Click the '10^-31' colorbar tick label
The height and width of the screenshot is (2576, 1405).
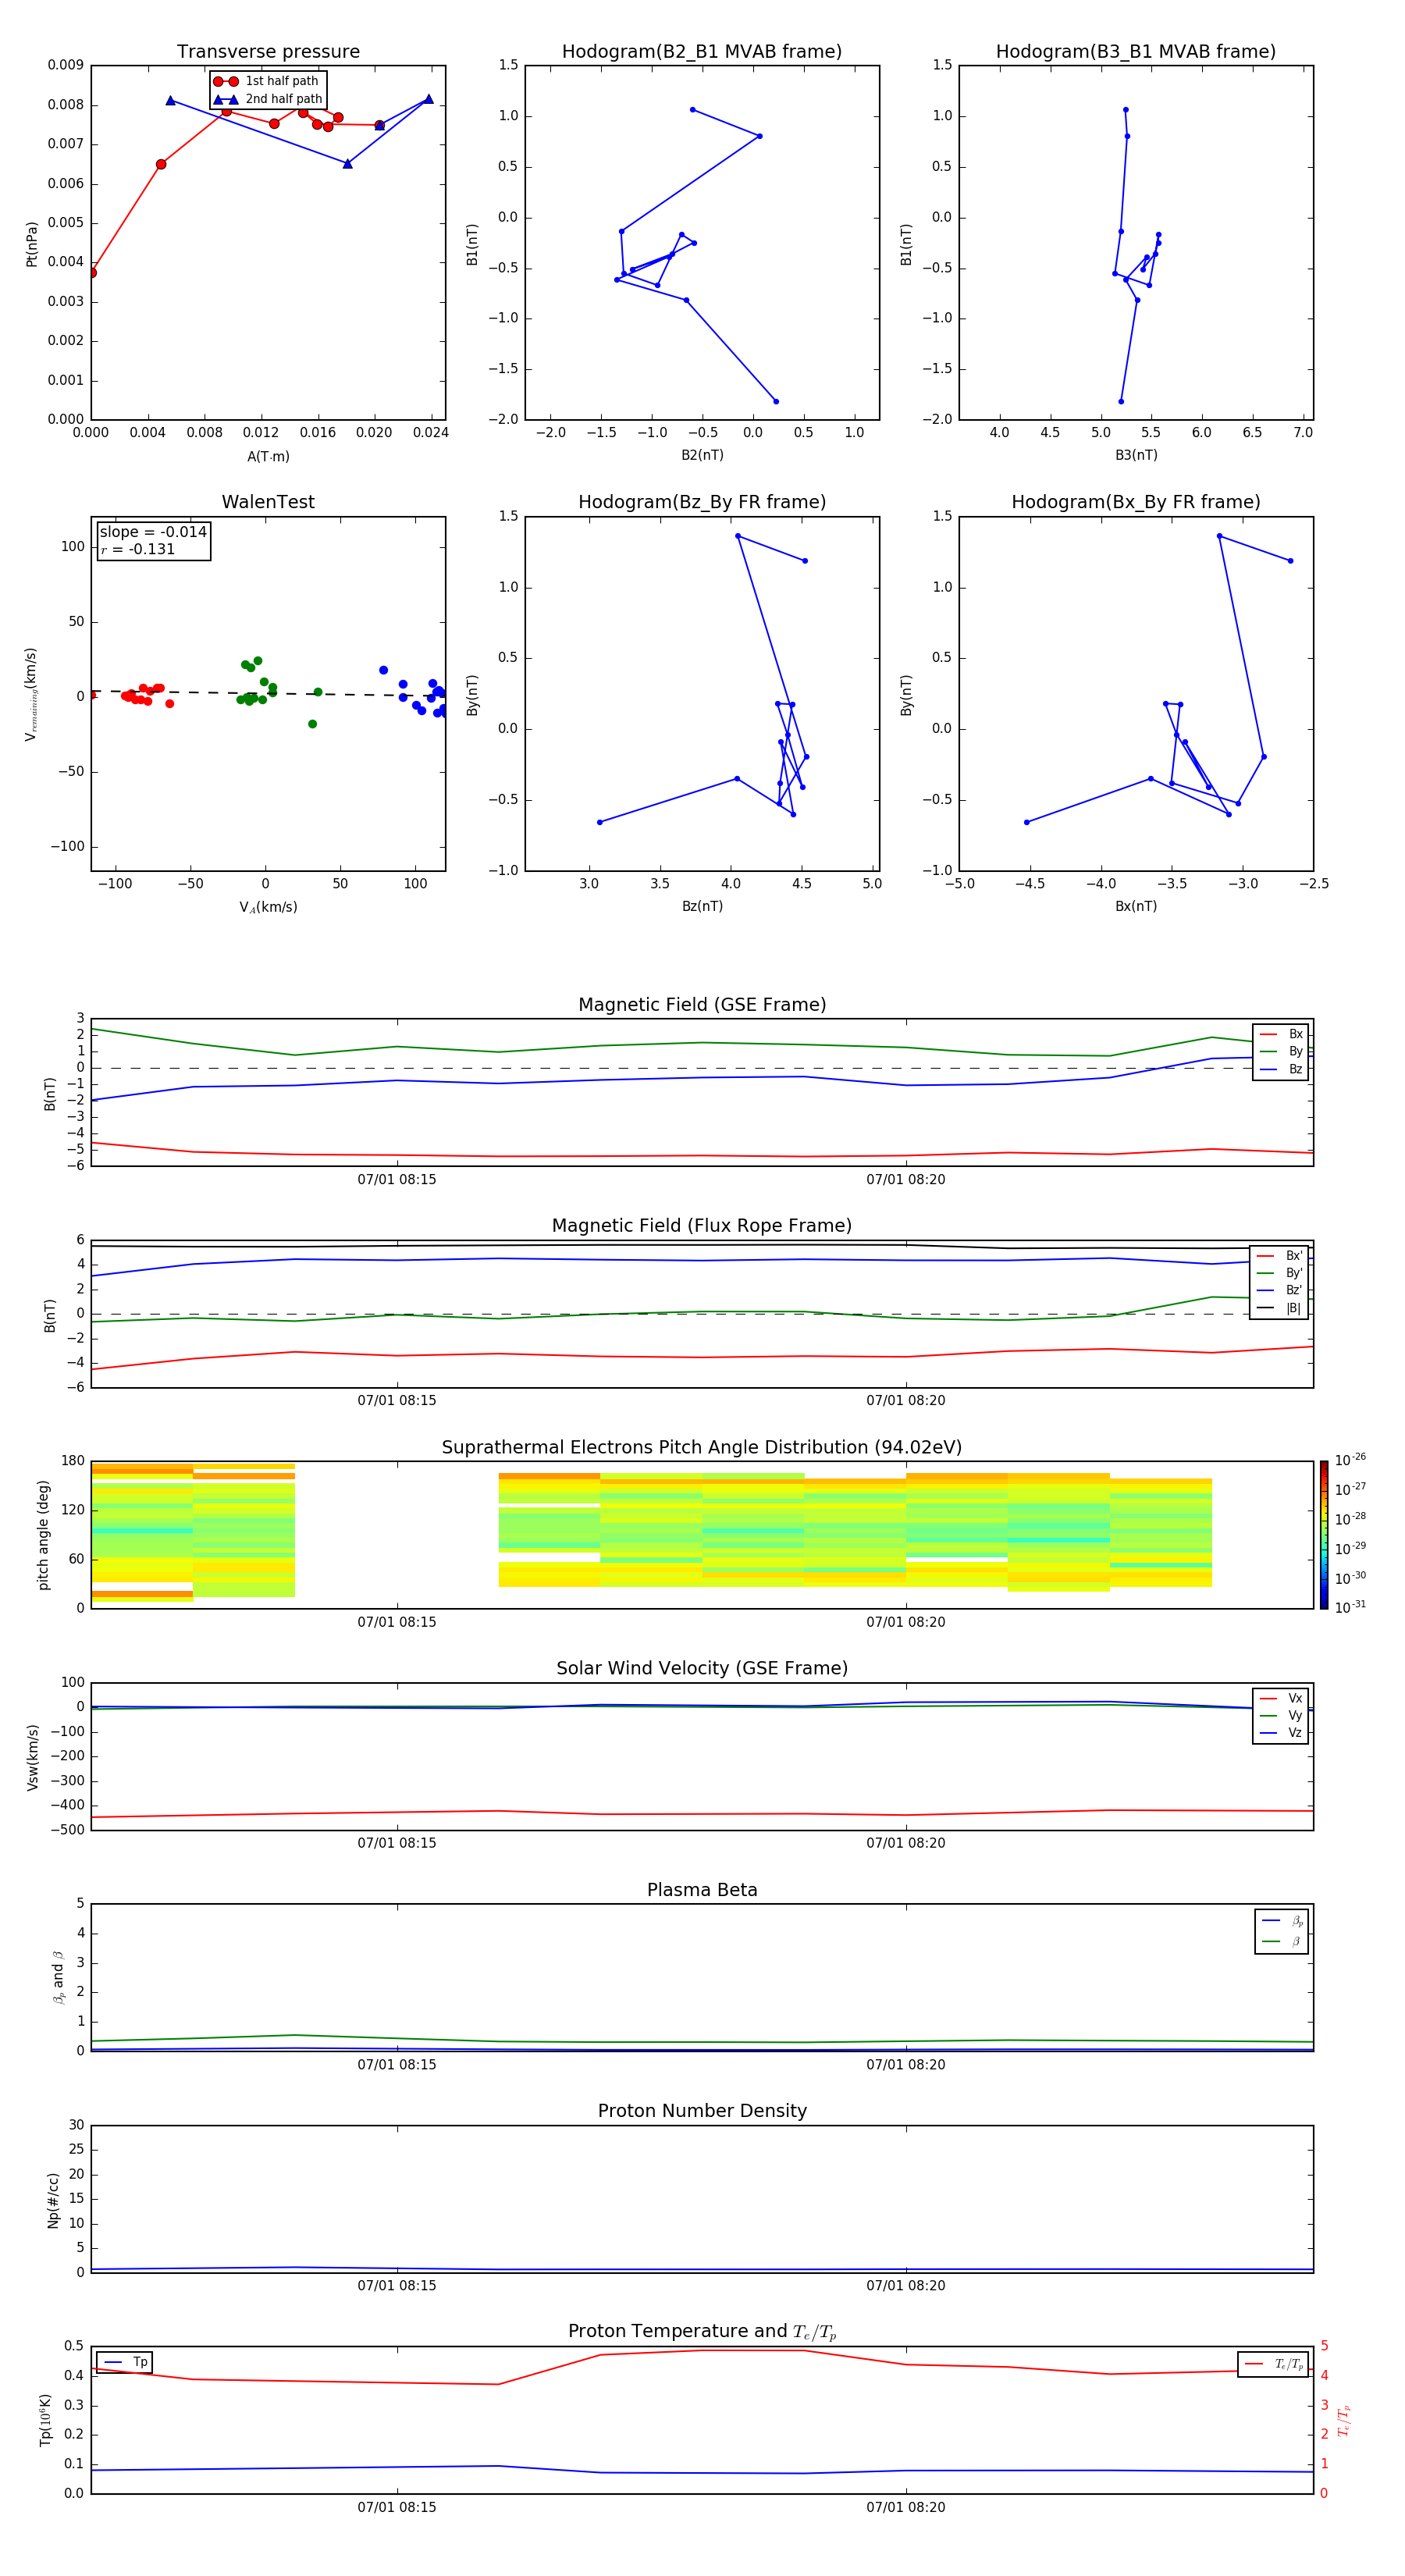pos(1350,1607)
